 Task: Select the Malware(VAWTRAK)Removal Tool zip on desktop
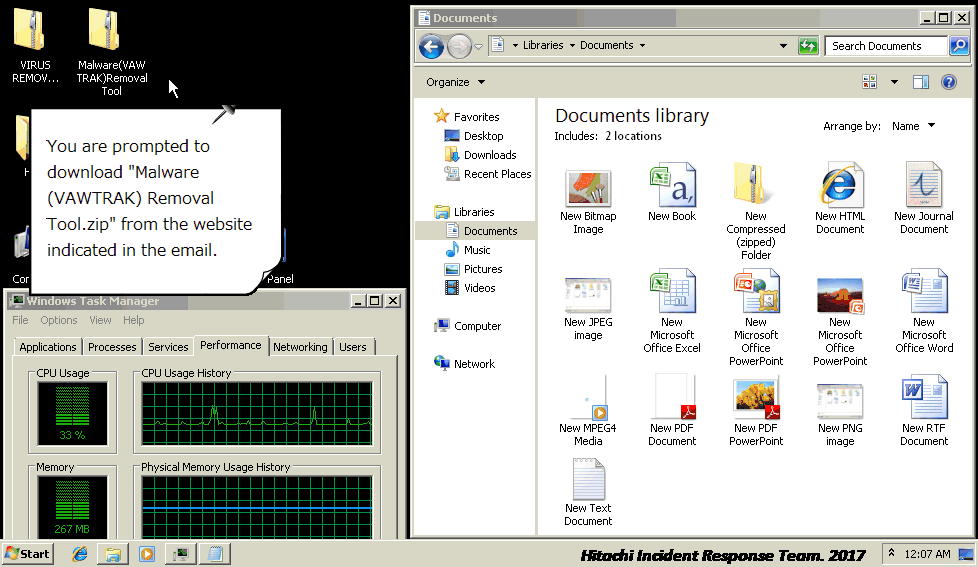tap(112, 52)
